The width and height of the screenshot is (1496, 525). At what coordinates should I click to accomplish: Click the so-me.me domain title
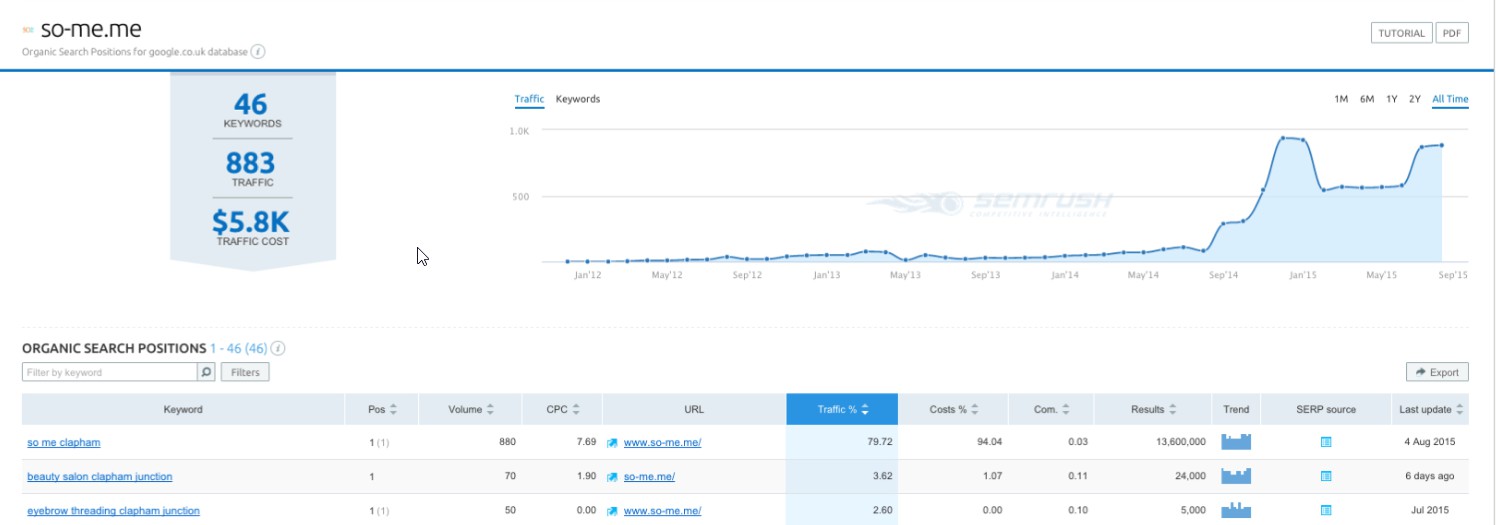(91, 30)
